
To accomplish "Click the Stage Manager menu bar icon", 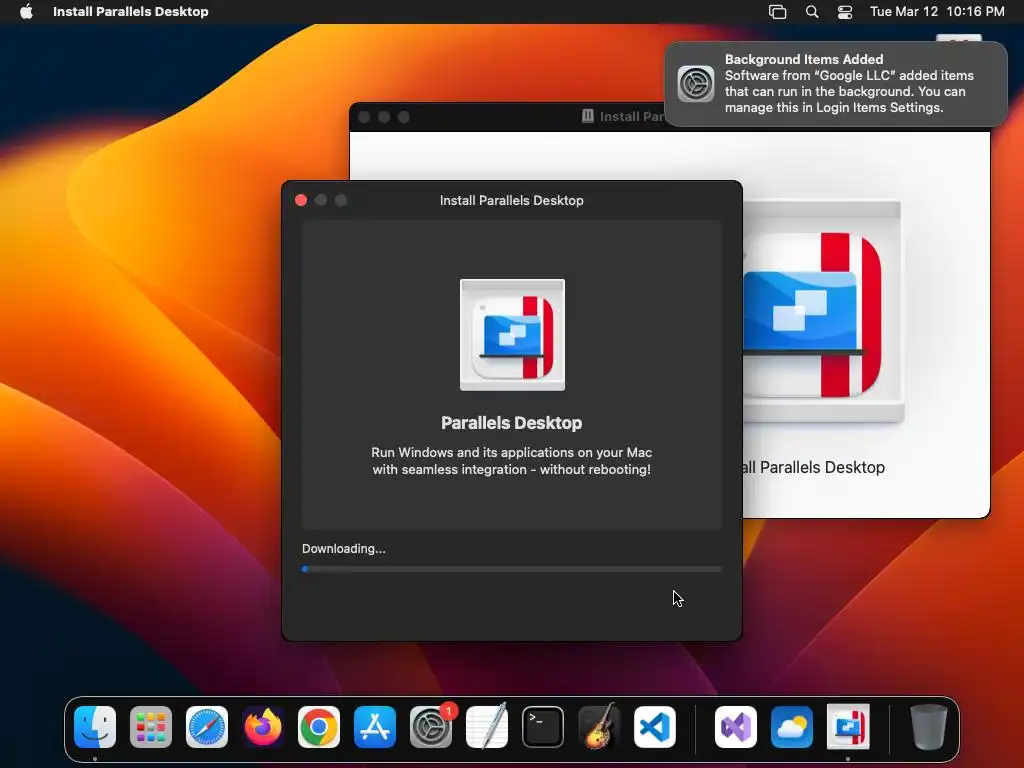I will coord(777,12).
